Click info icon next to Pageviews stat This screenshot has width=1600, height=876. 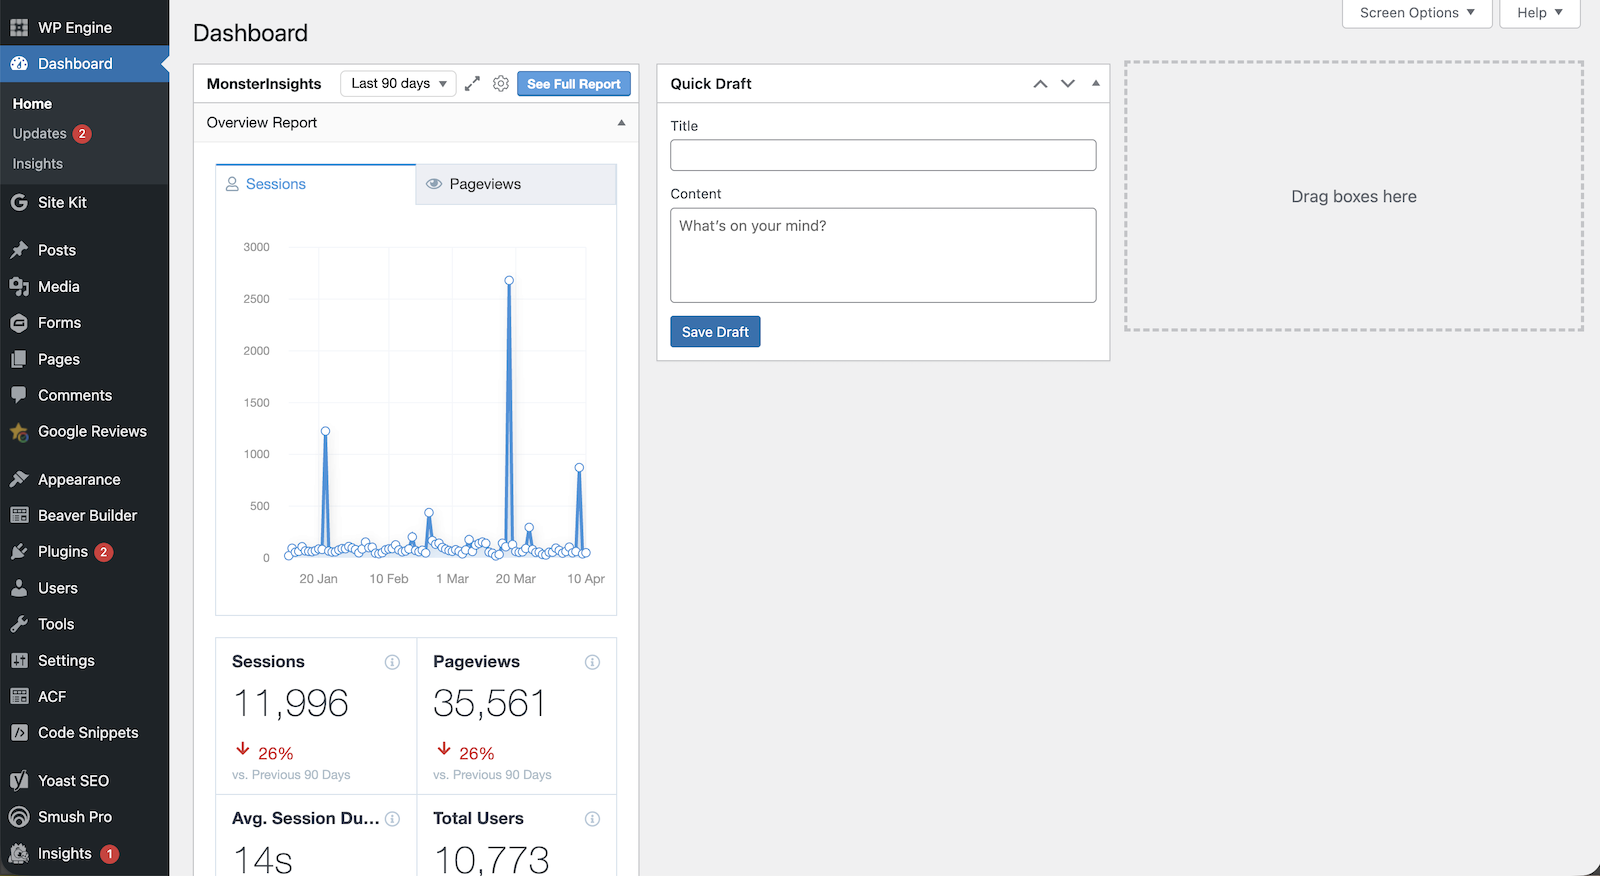pyautogui.click(x=592, y=662)
